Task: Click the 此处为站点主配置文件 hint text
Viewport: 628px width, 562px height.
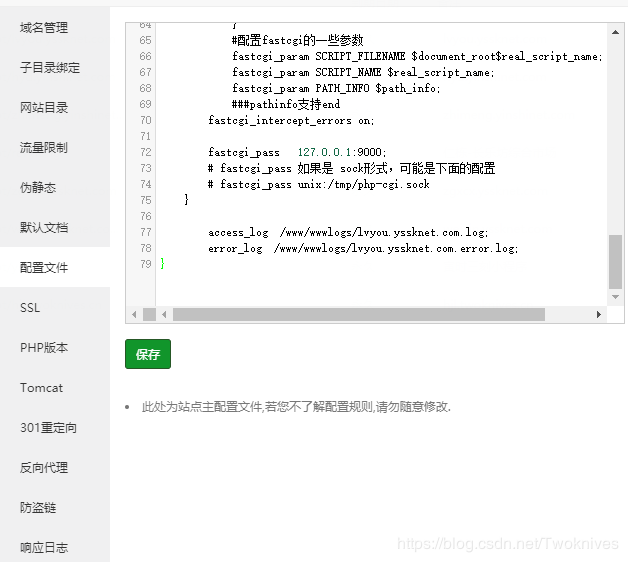Action: tap(296, 407)
